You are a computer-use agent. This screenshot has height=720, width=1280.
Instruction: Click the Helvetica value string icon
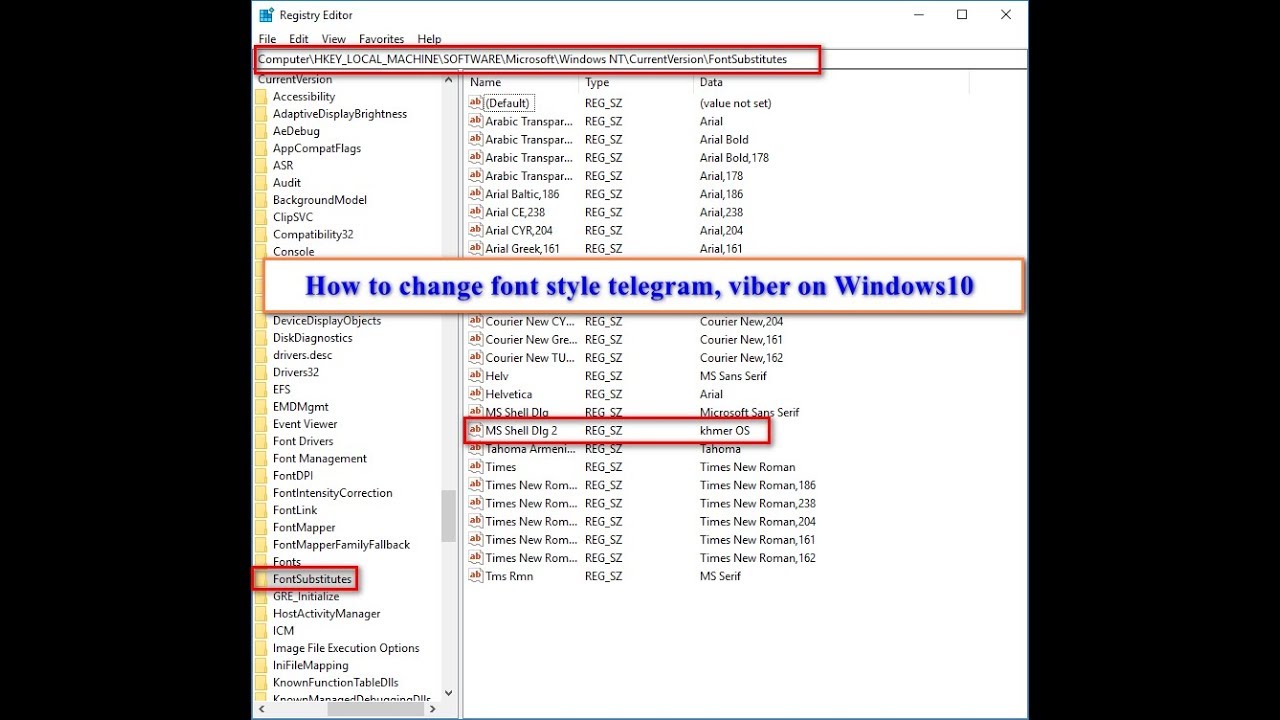476,394
